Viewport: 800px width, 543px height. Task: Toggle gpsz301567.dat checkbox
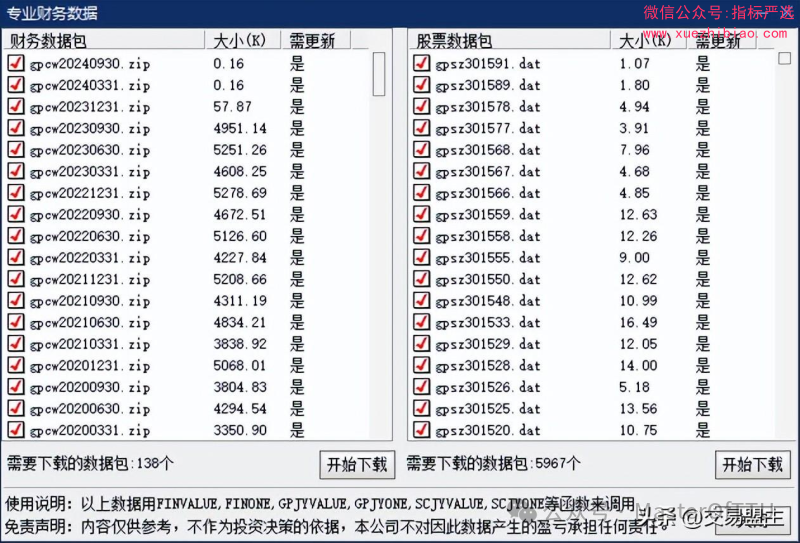coord(421,170)
